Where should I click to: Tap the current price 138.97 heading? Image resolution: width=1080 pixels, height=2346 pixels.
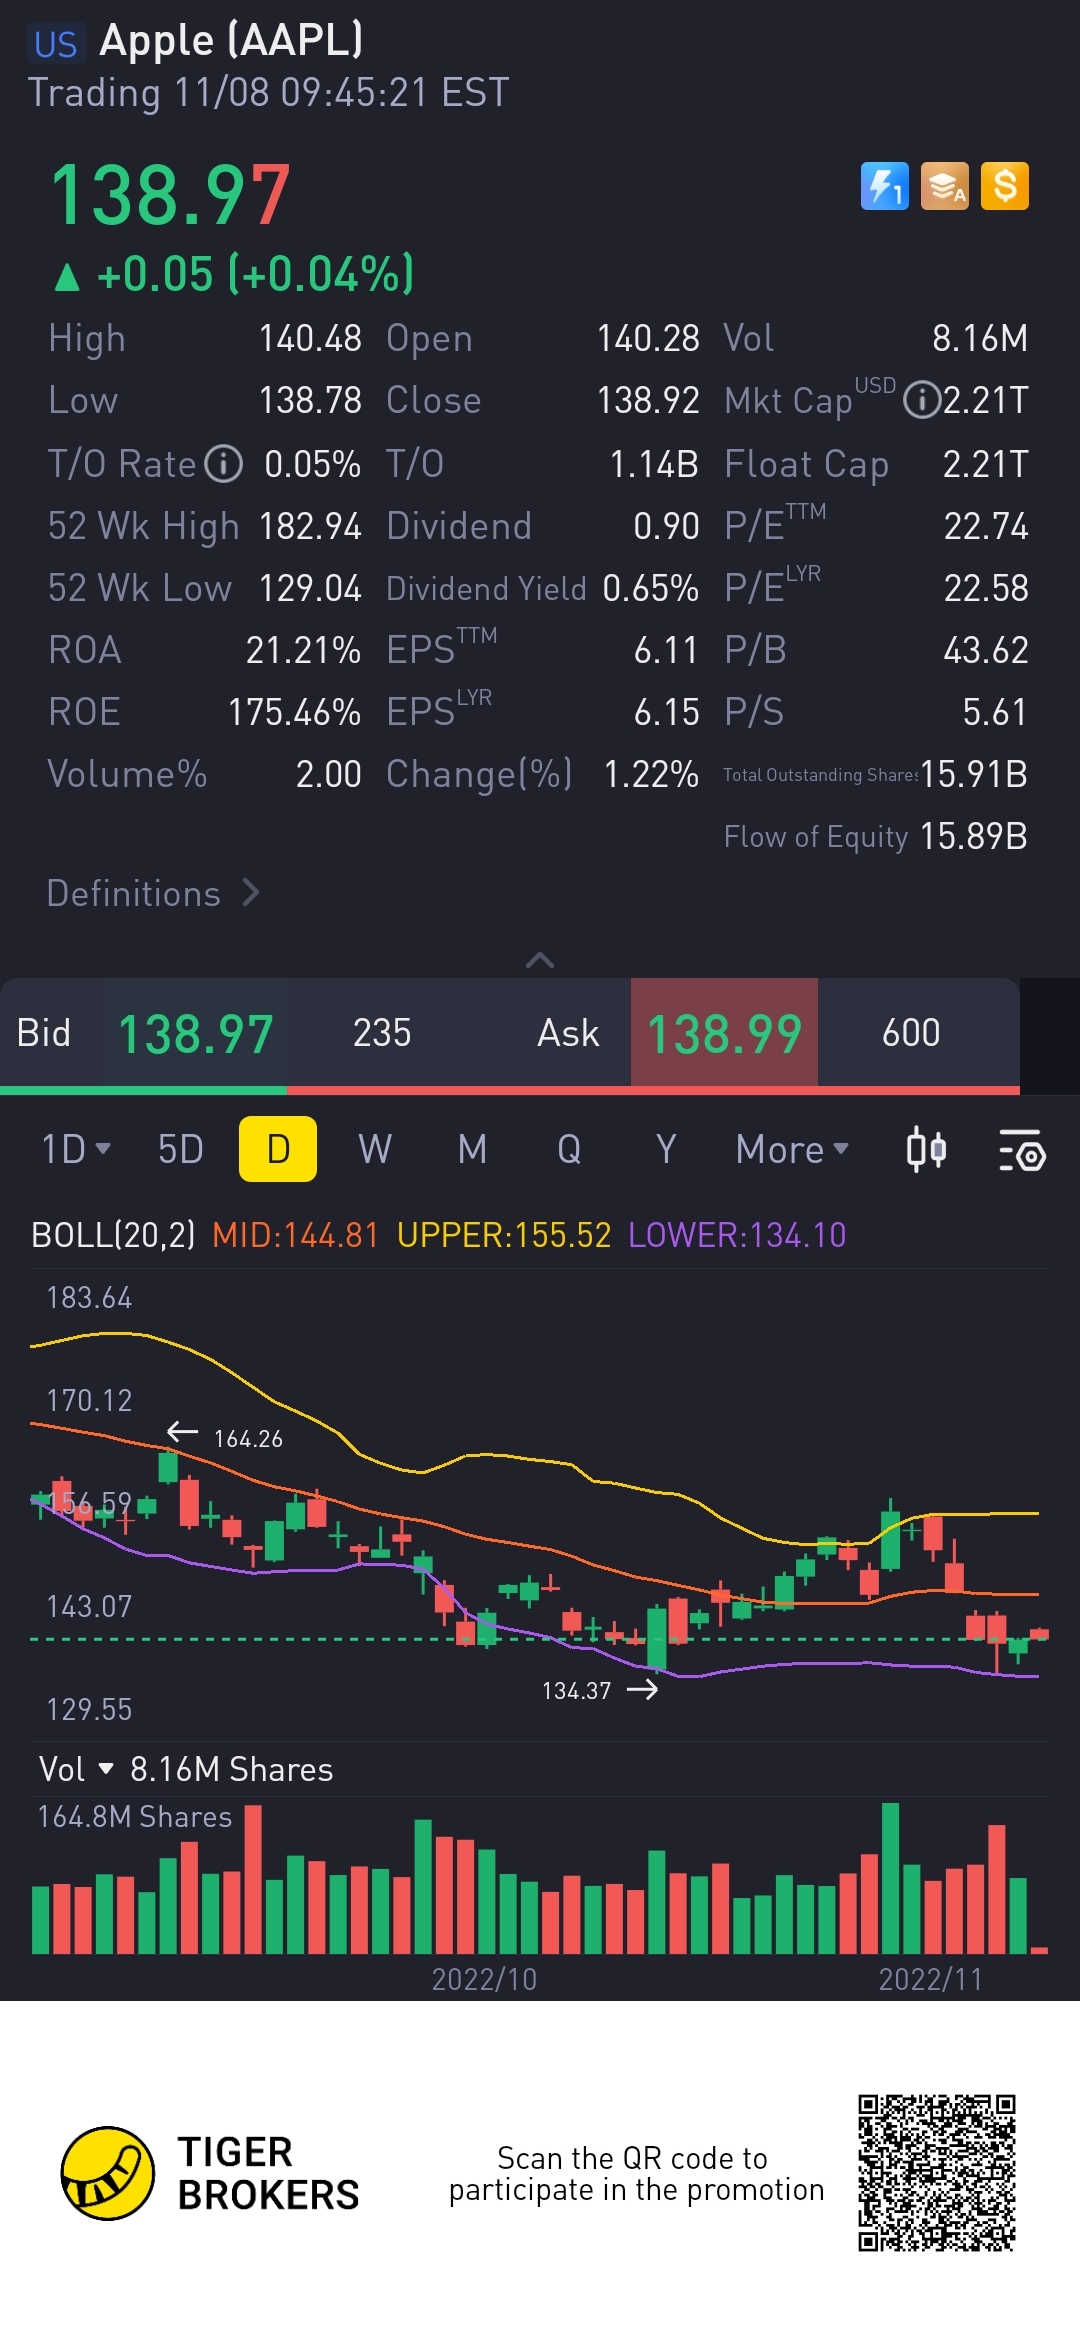(171, 195)
